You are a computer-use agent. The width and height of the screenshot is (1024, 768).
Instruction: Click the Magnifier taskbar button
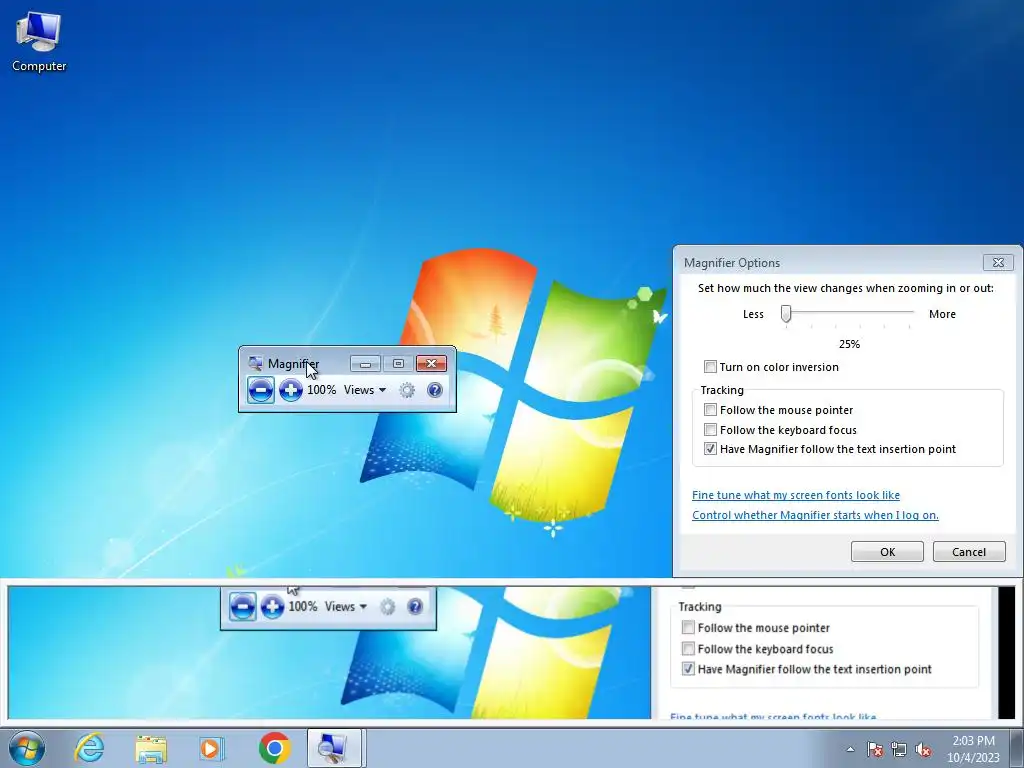pos(334,748)
